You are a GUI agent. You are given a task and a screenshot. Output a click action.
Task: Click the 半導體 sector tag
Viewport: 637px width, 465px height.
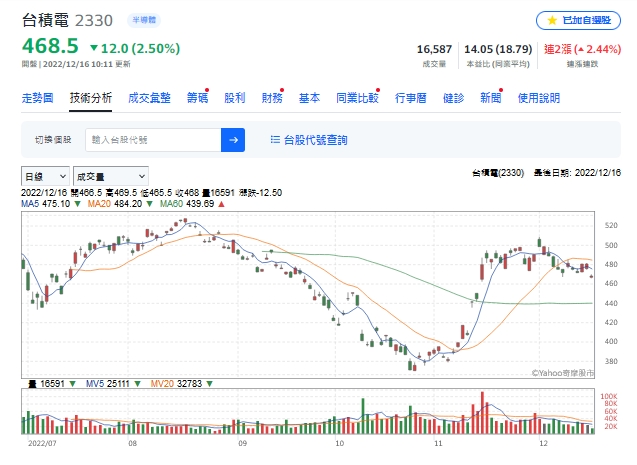coord(144,20)
